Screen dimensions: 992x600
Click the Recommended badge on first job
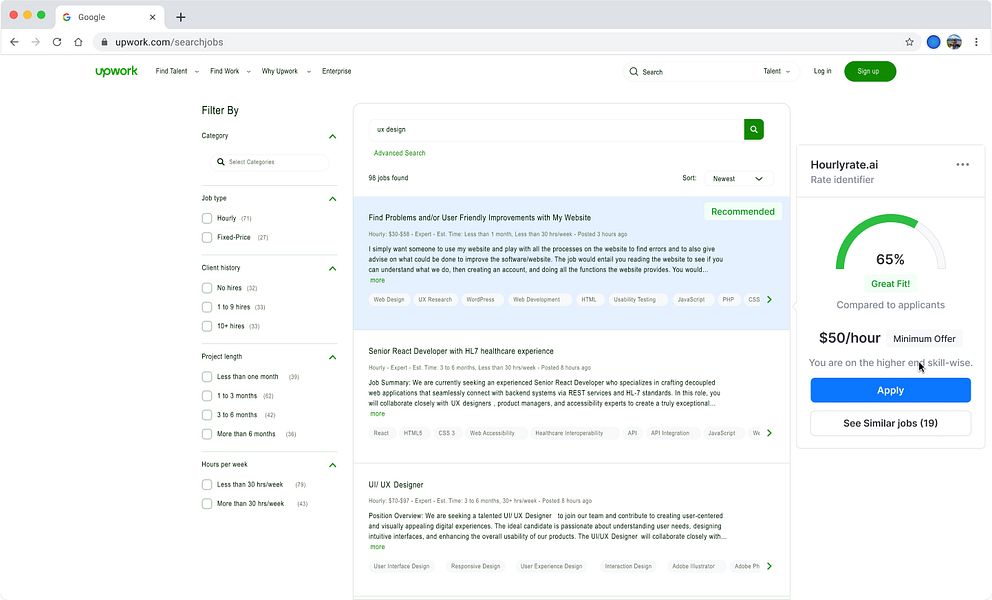(x=743, y=211)
